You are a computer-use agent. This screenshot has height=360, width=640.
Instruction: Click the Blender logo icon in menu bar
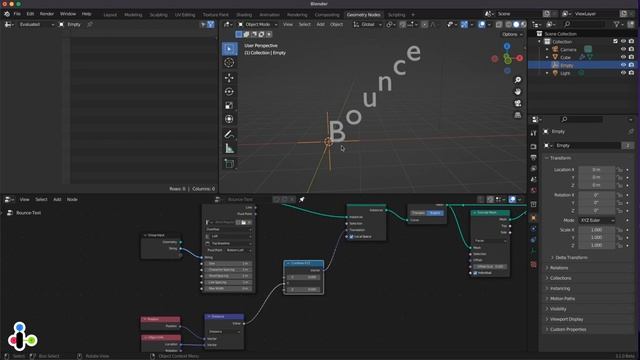[7, 14]
